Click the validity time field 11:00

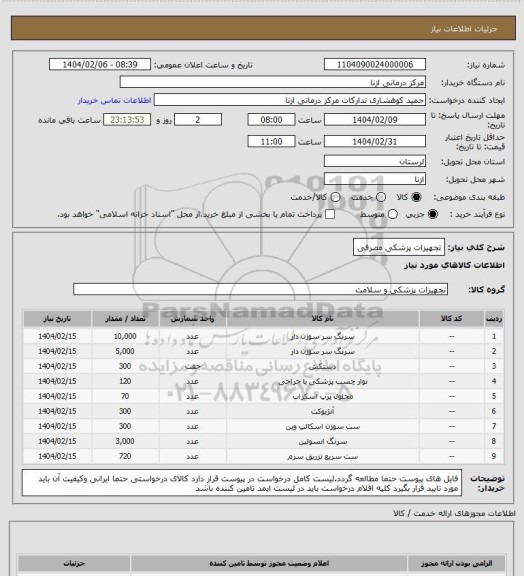coord(272,141)
